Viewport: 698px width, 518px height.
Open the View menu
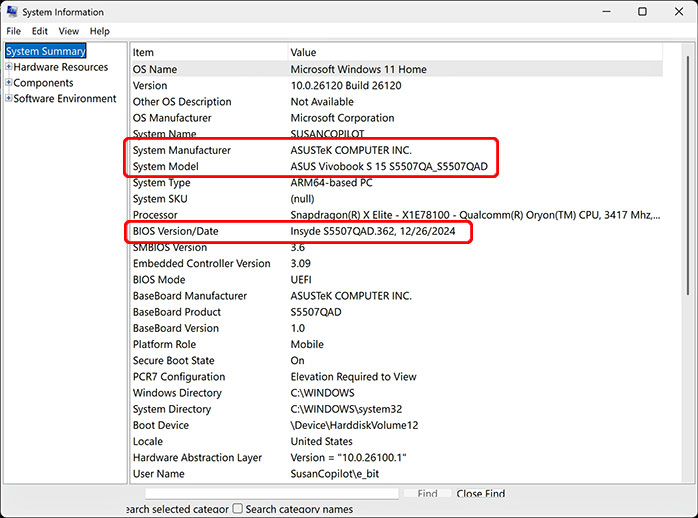[x=68, y=31]
